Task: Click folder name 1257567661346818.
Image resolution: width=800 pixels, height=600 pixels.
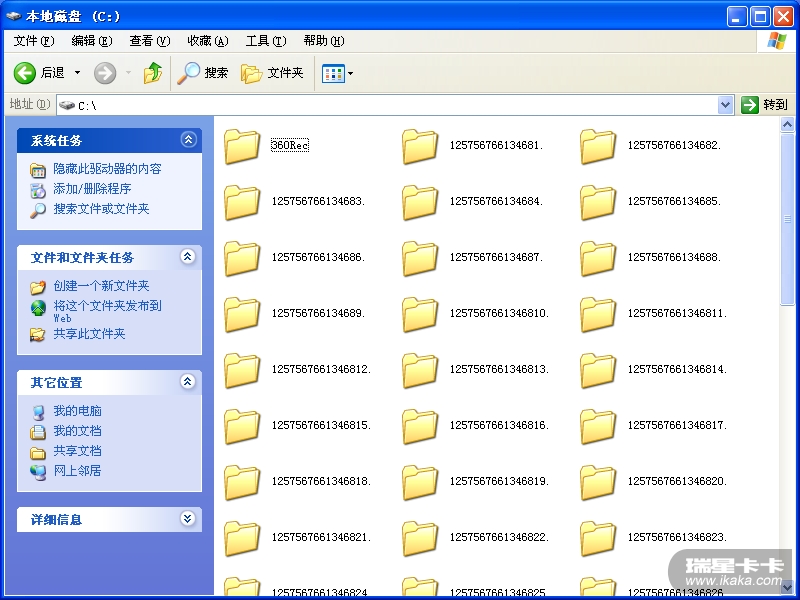Action: tap(321, 481)
